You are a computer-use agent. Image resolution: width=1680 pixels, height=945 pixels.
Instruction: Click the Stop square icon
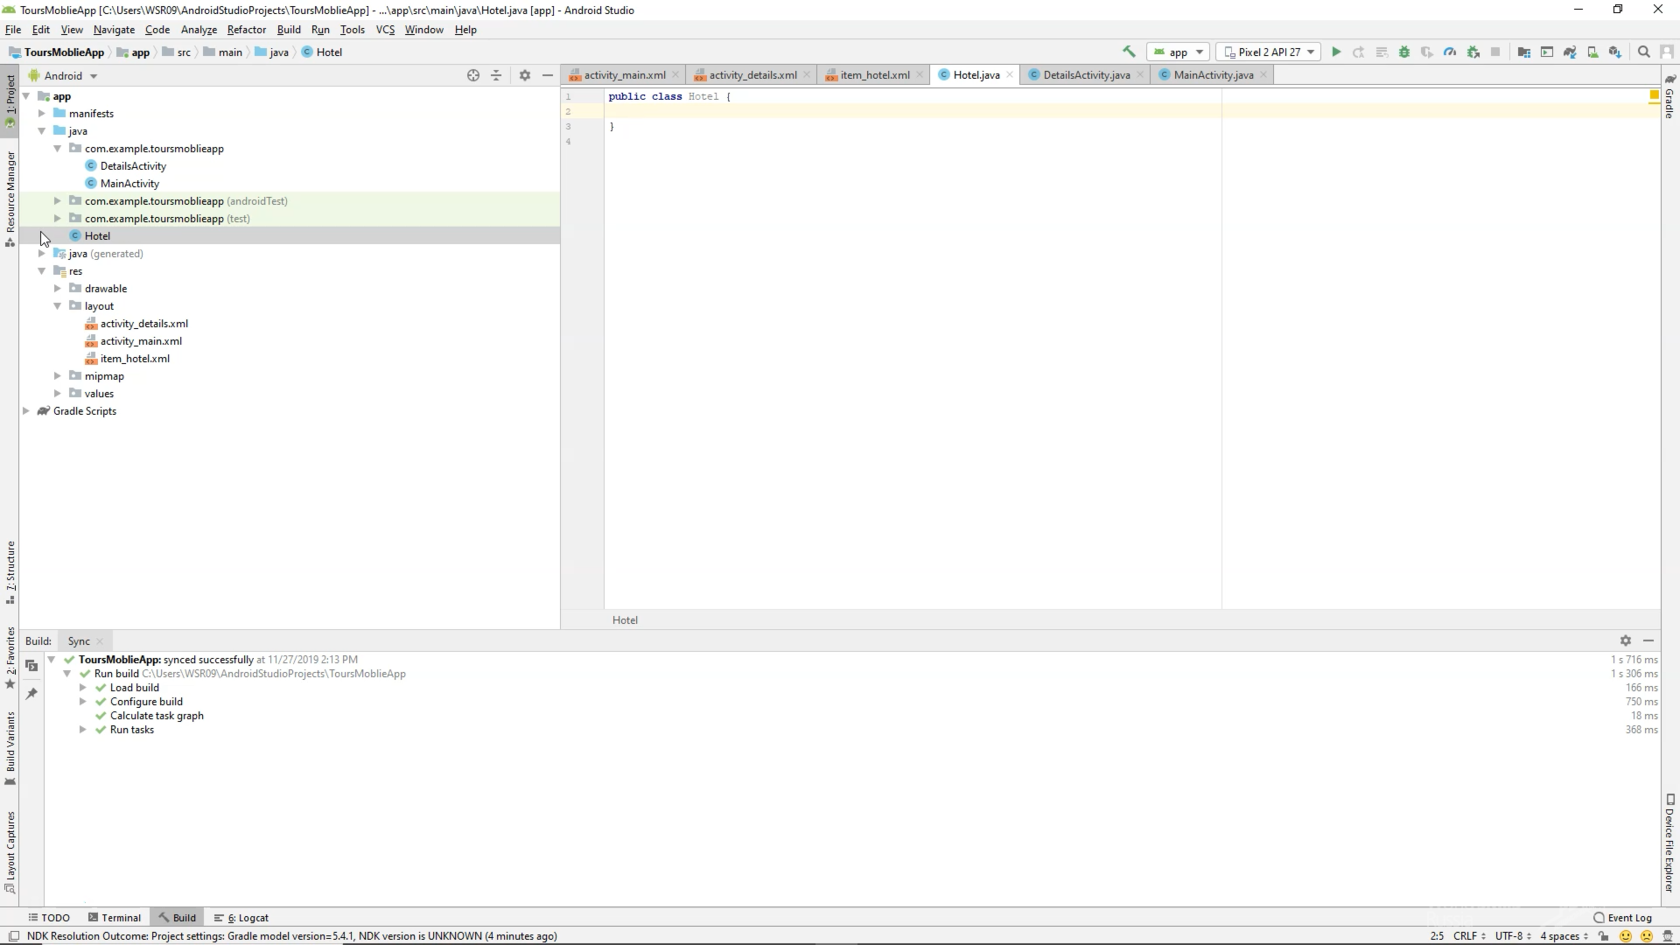pos(1495,52)
